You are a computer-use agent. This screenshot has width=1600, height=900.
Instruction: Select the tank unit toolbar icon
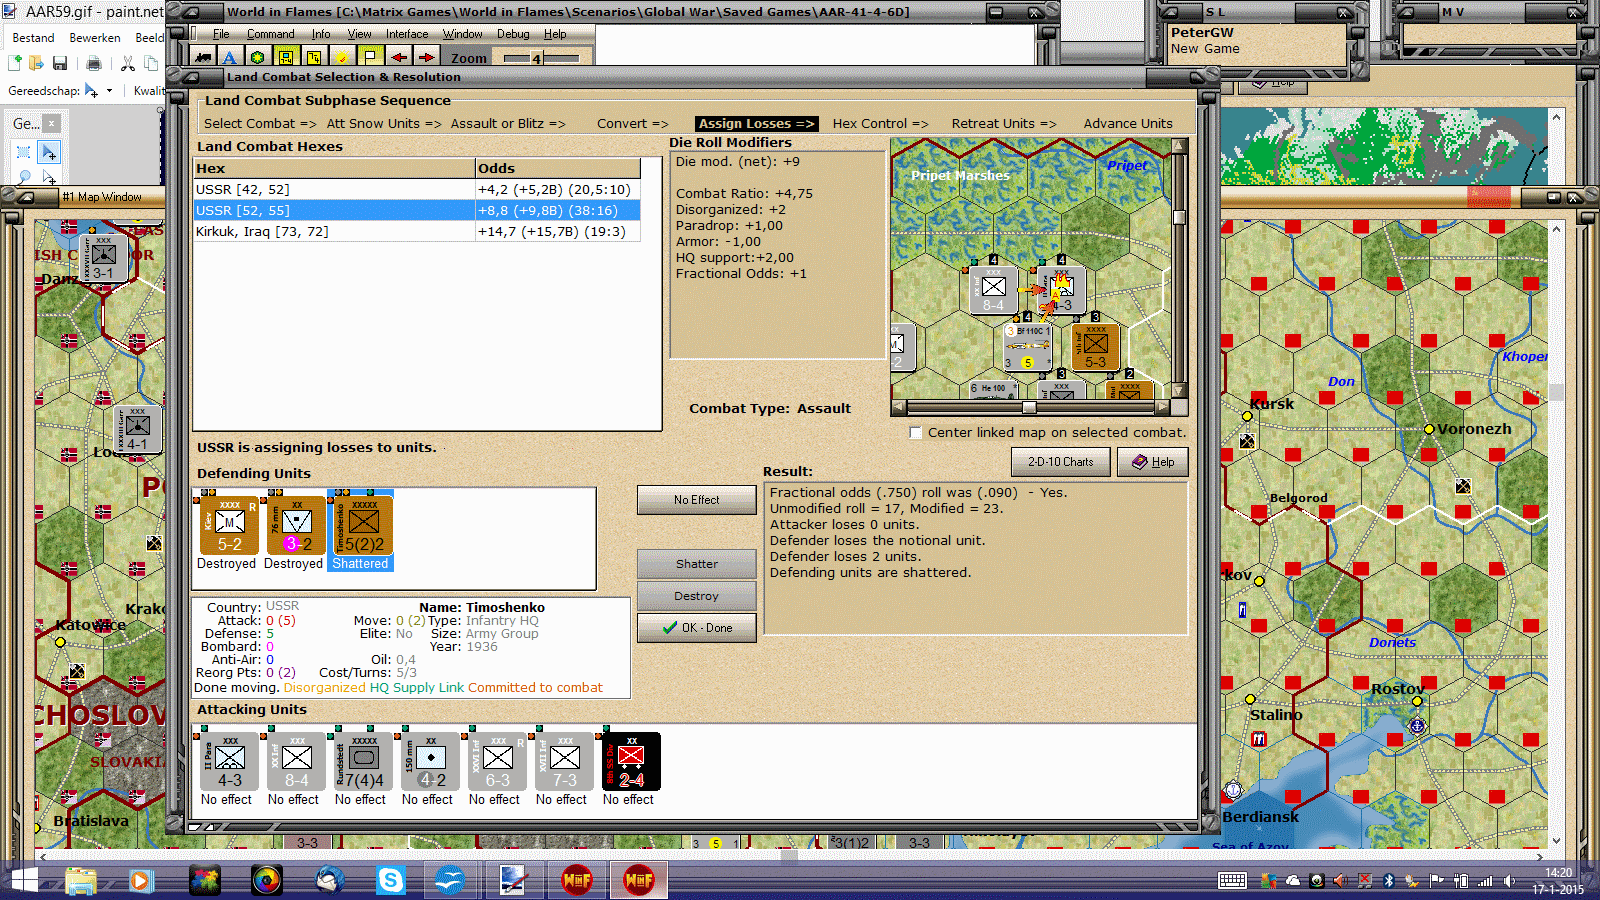(x=204, y=58)
